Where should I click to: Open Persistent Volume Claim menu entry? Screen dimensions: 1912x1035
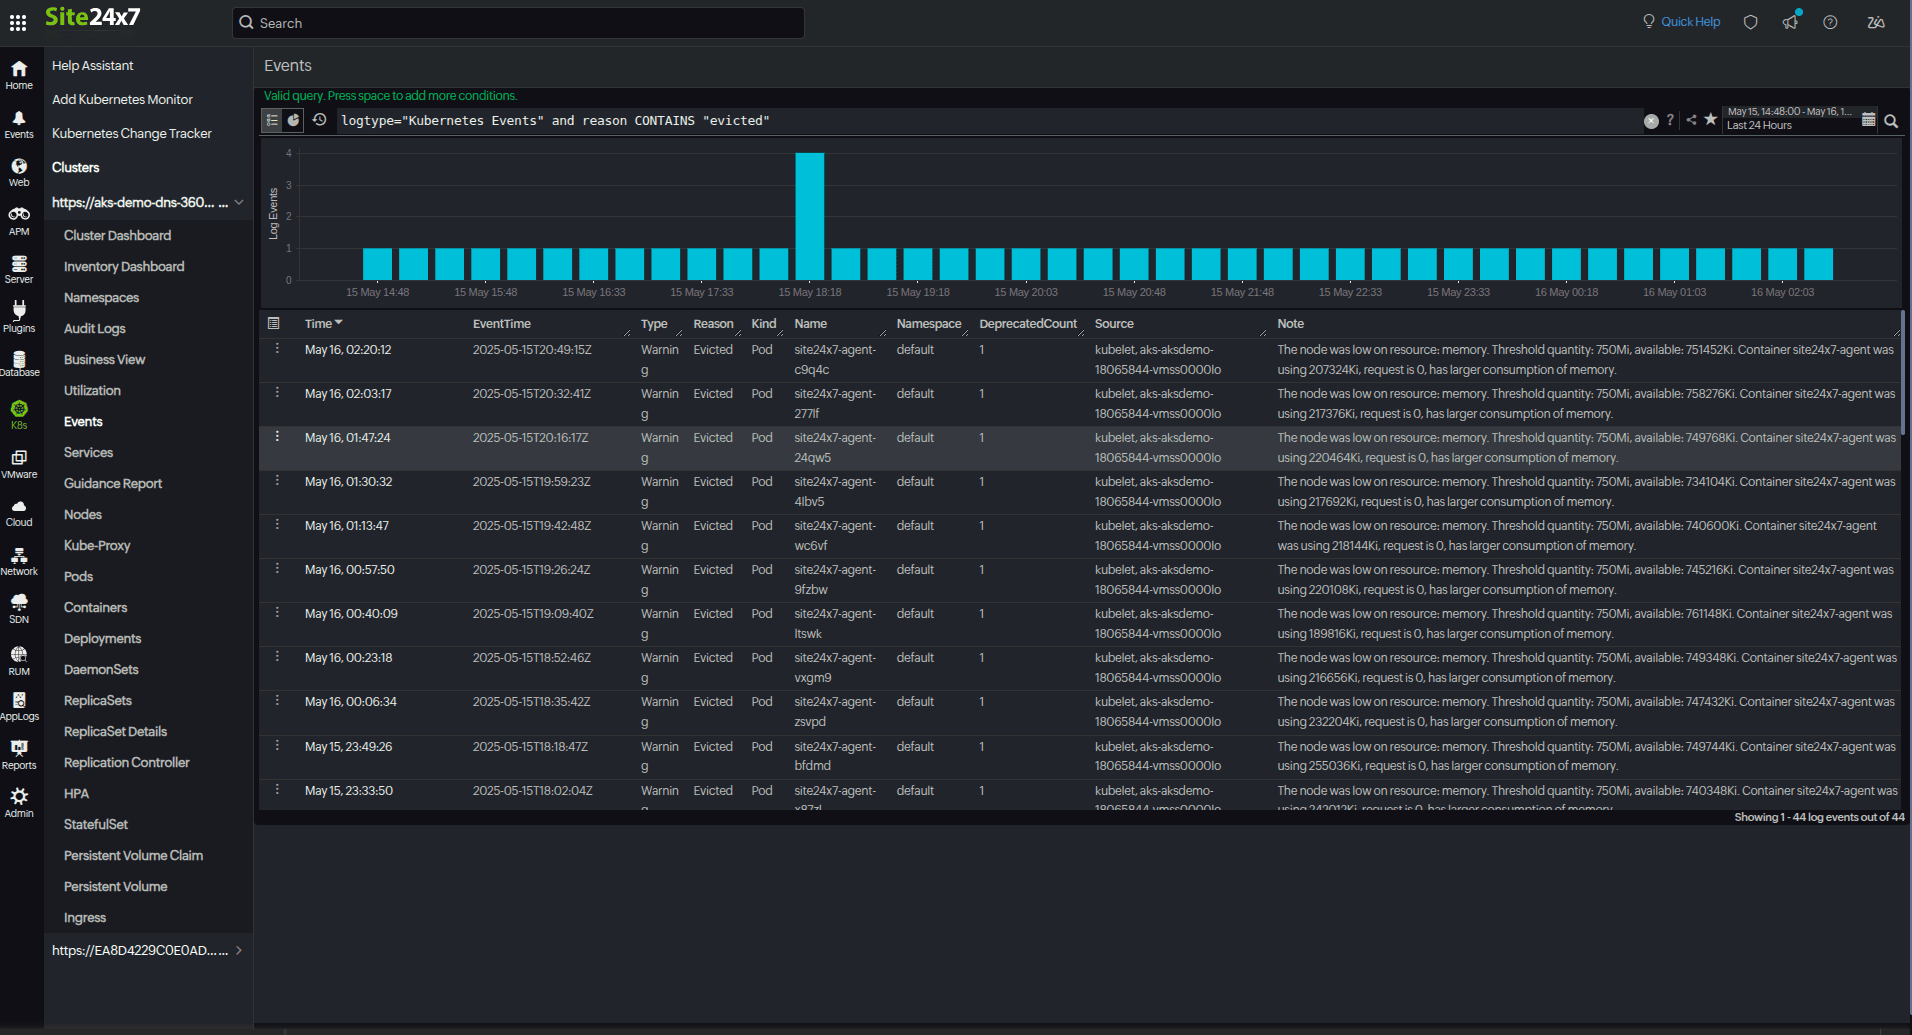[x=133, y=855]
